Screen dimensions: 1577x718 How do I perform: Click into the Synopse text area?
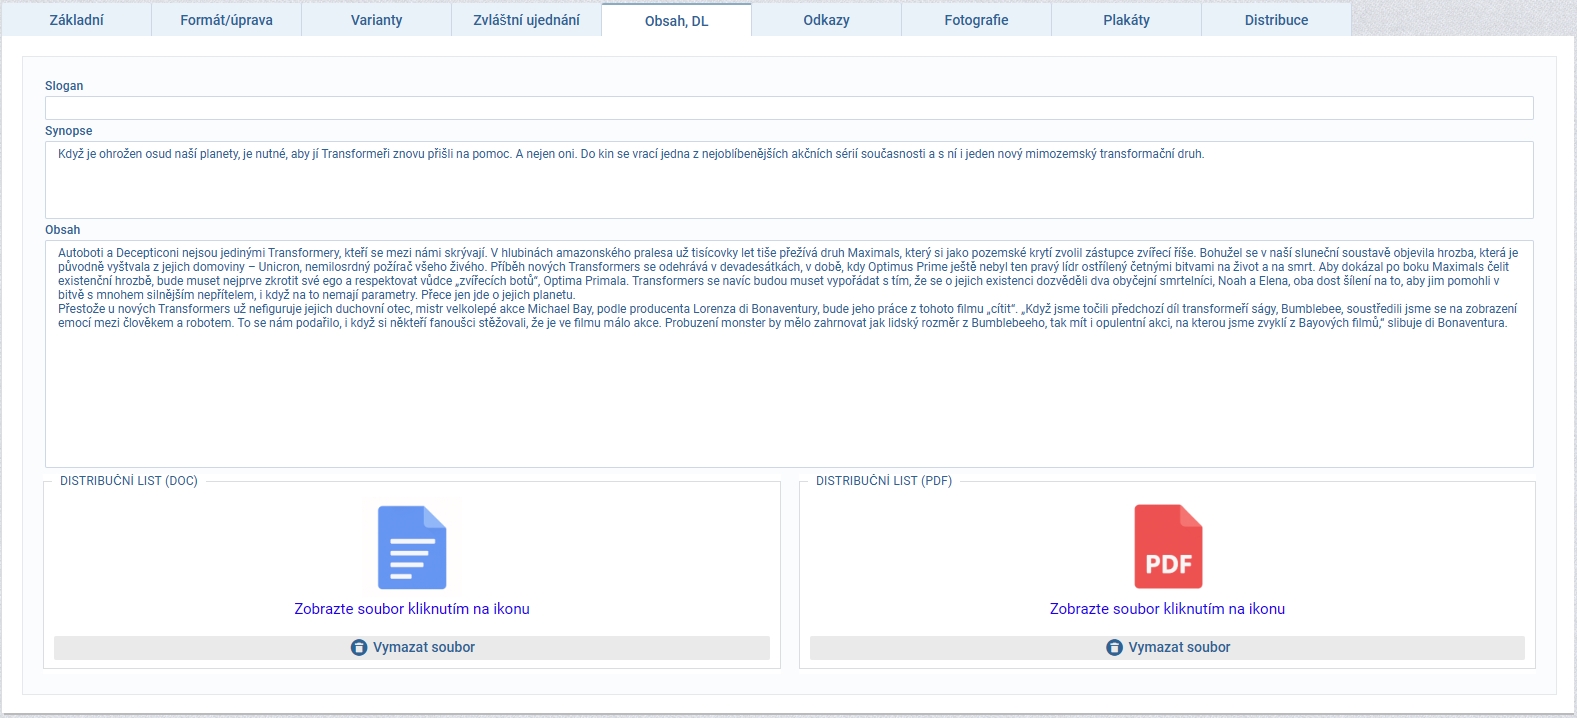tap(789, 180)
